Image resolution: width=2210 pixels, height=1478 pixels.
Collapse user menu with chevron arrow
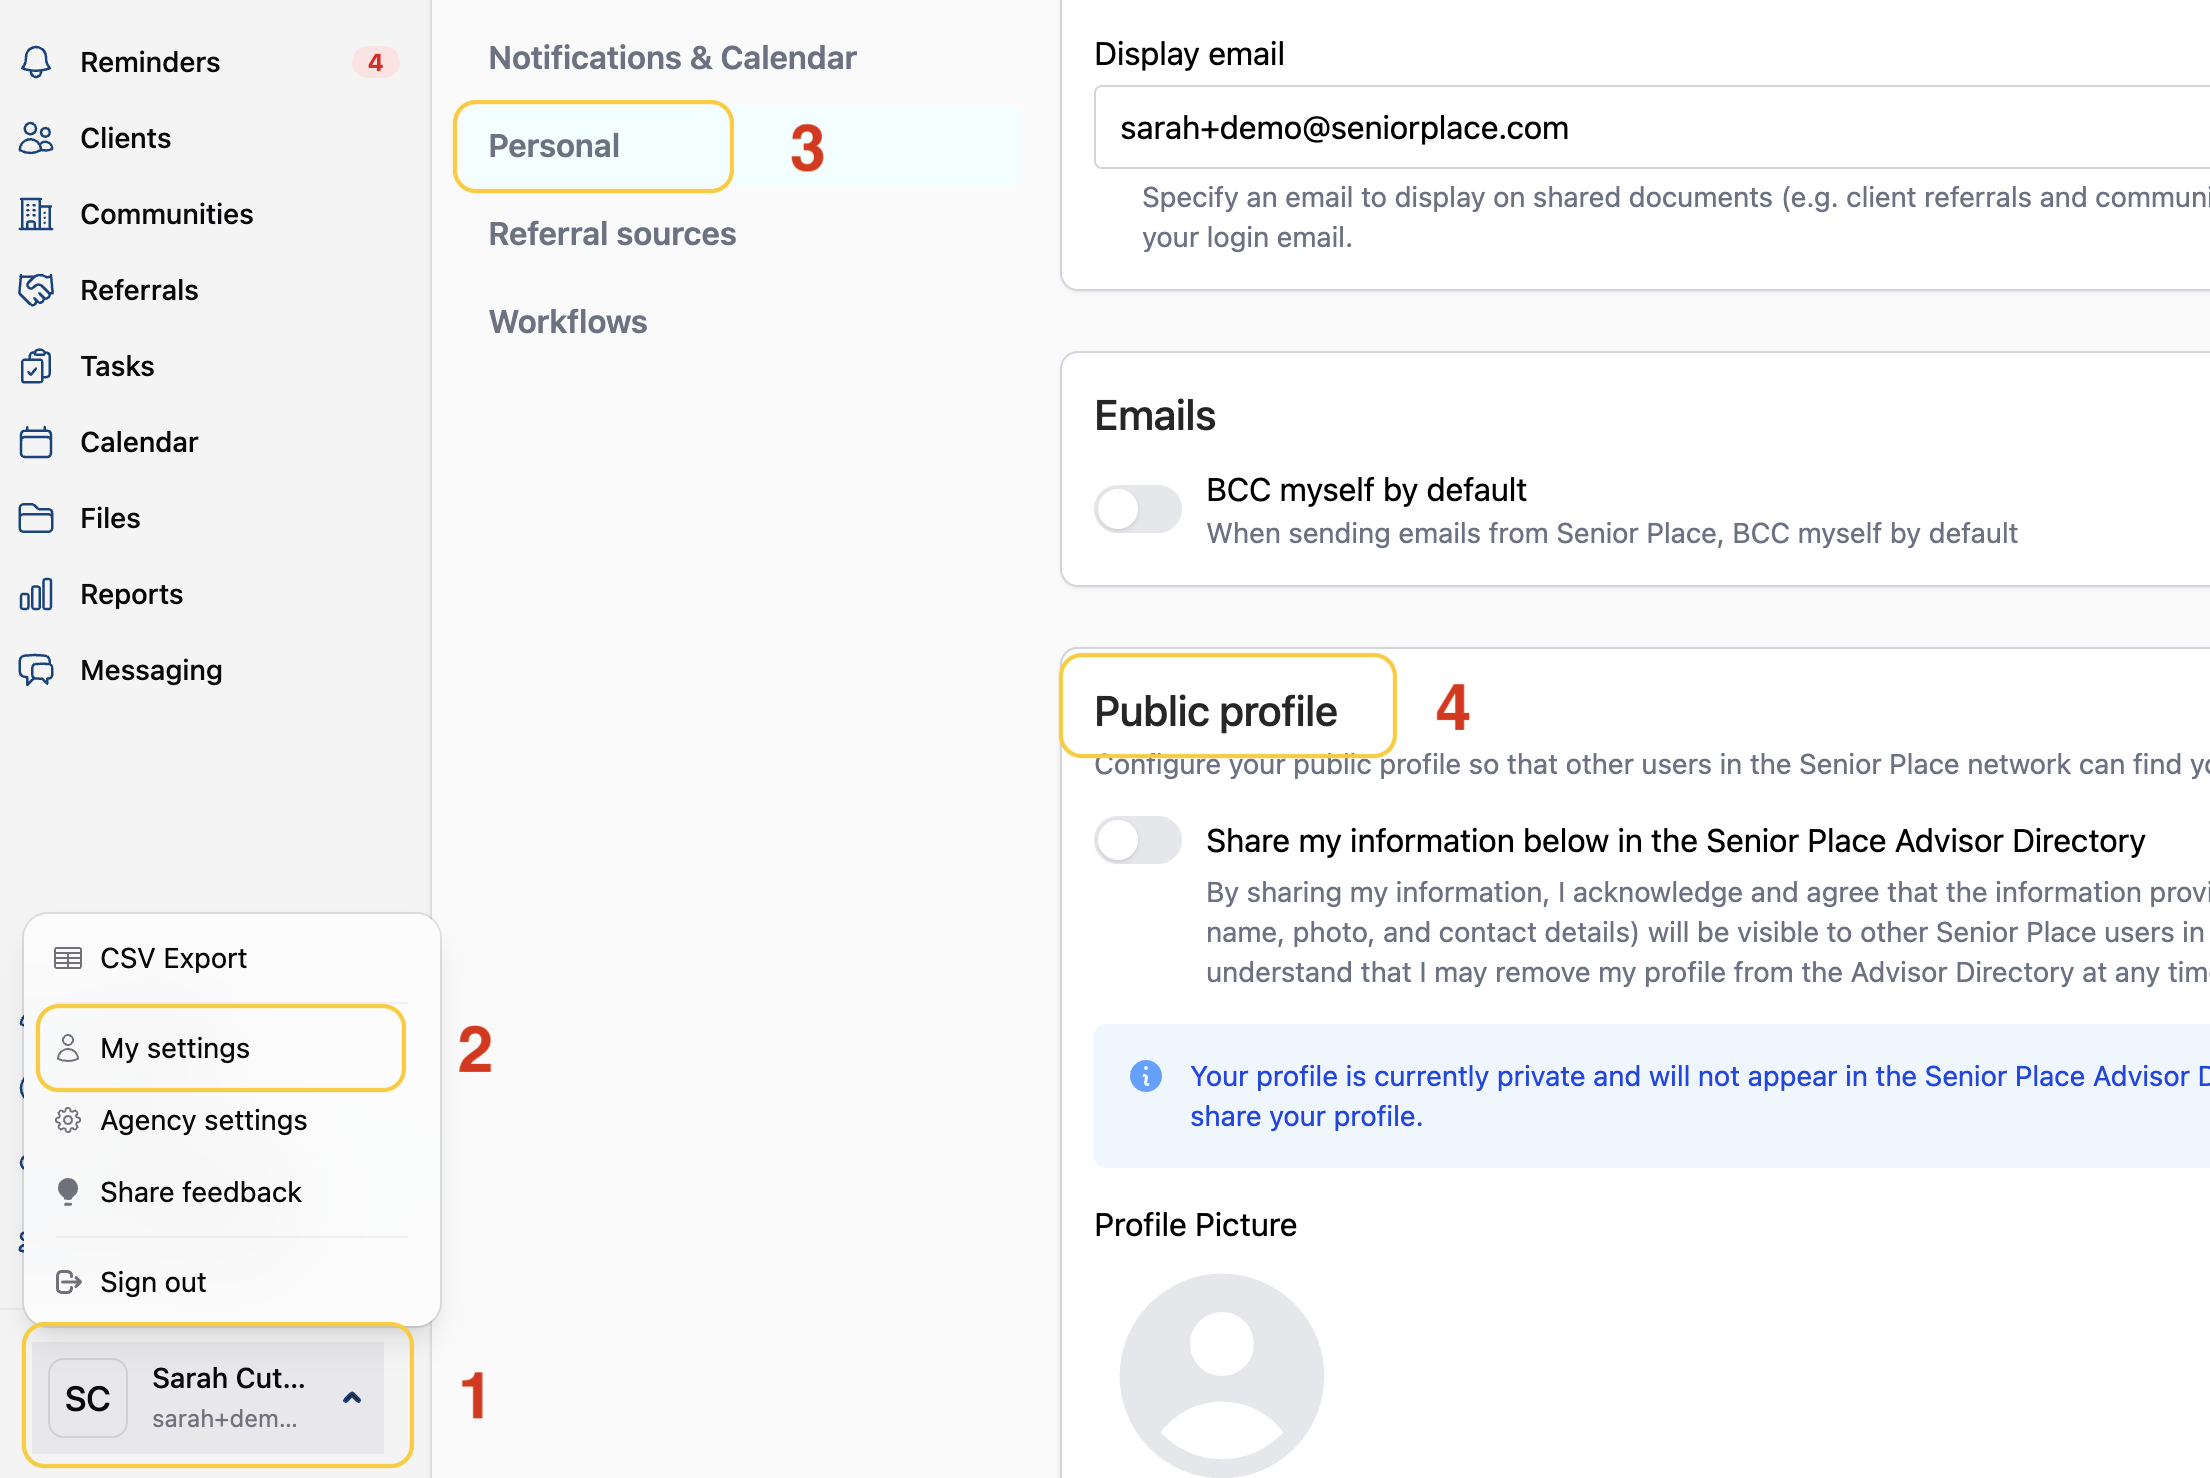tap(352, 1398)
